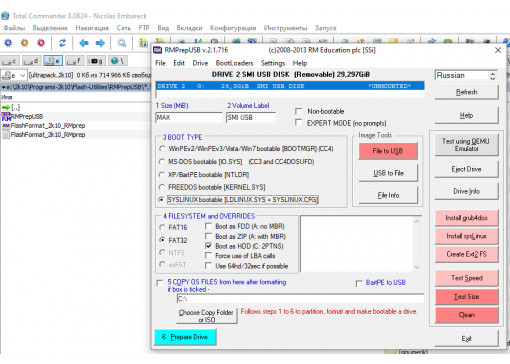Image resolution: width=510 pixels, height=364 pixels.
Task: Open Total Commander Навигация menu
Action: click(x=92, y=28)
